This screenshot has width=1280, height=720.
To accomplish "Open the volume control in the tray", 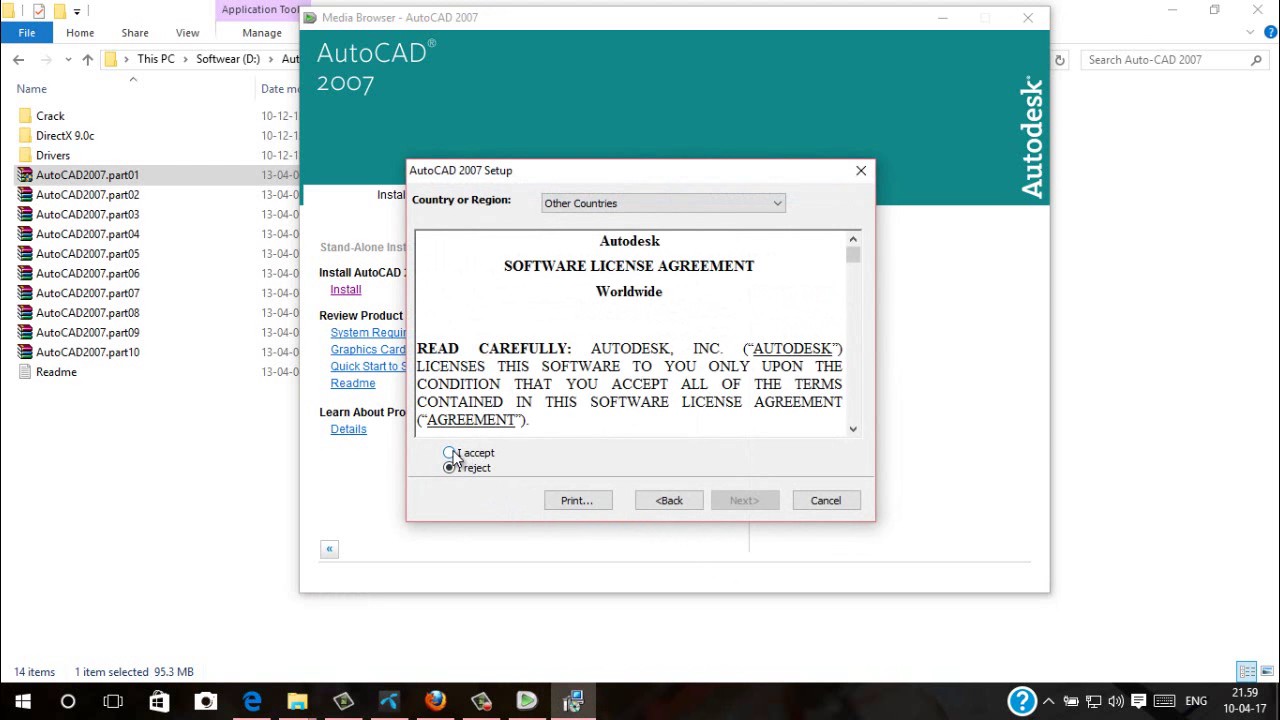I will pyautogui.click(x=1116, y=701).
